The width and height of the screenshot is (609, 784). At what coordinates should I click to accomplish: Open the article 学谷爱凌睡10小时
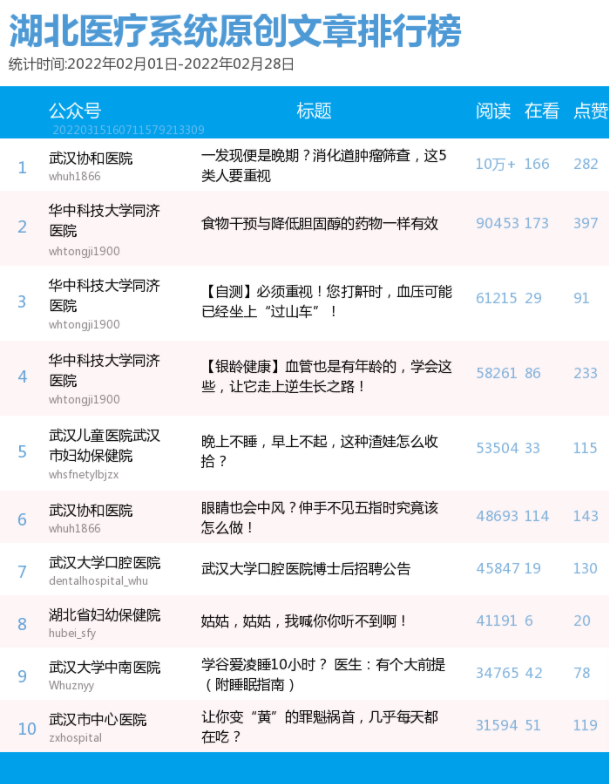(x=323, y=674)
